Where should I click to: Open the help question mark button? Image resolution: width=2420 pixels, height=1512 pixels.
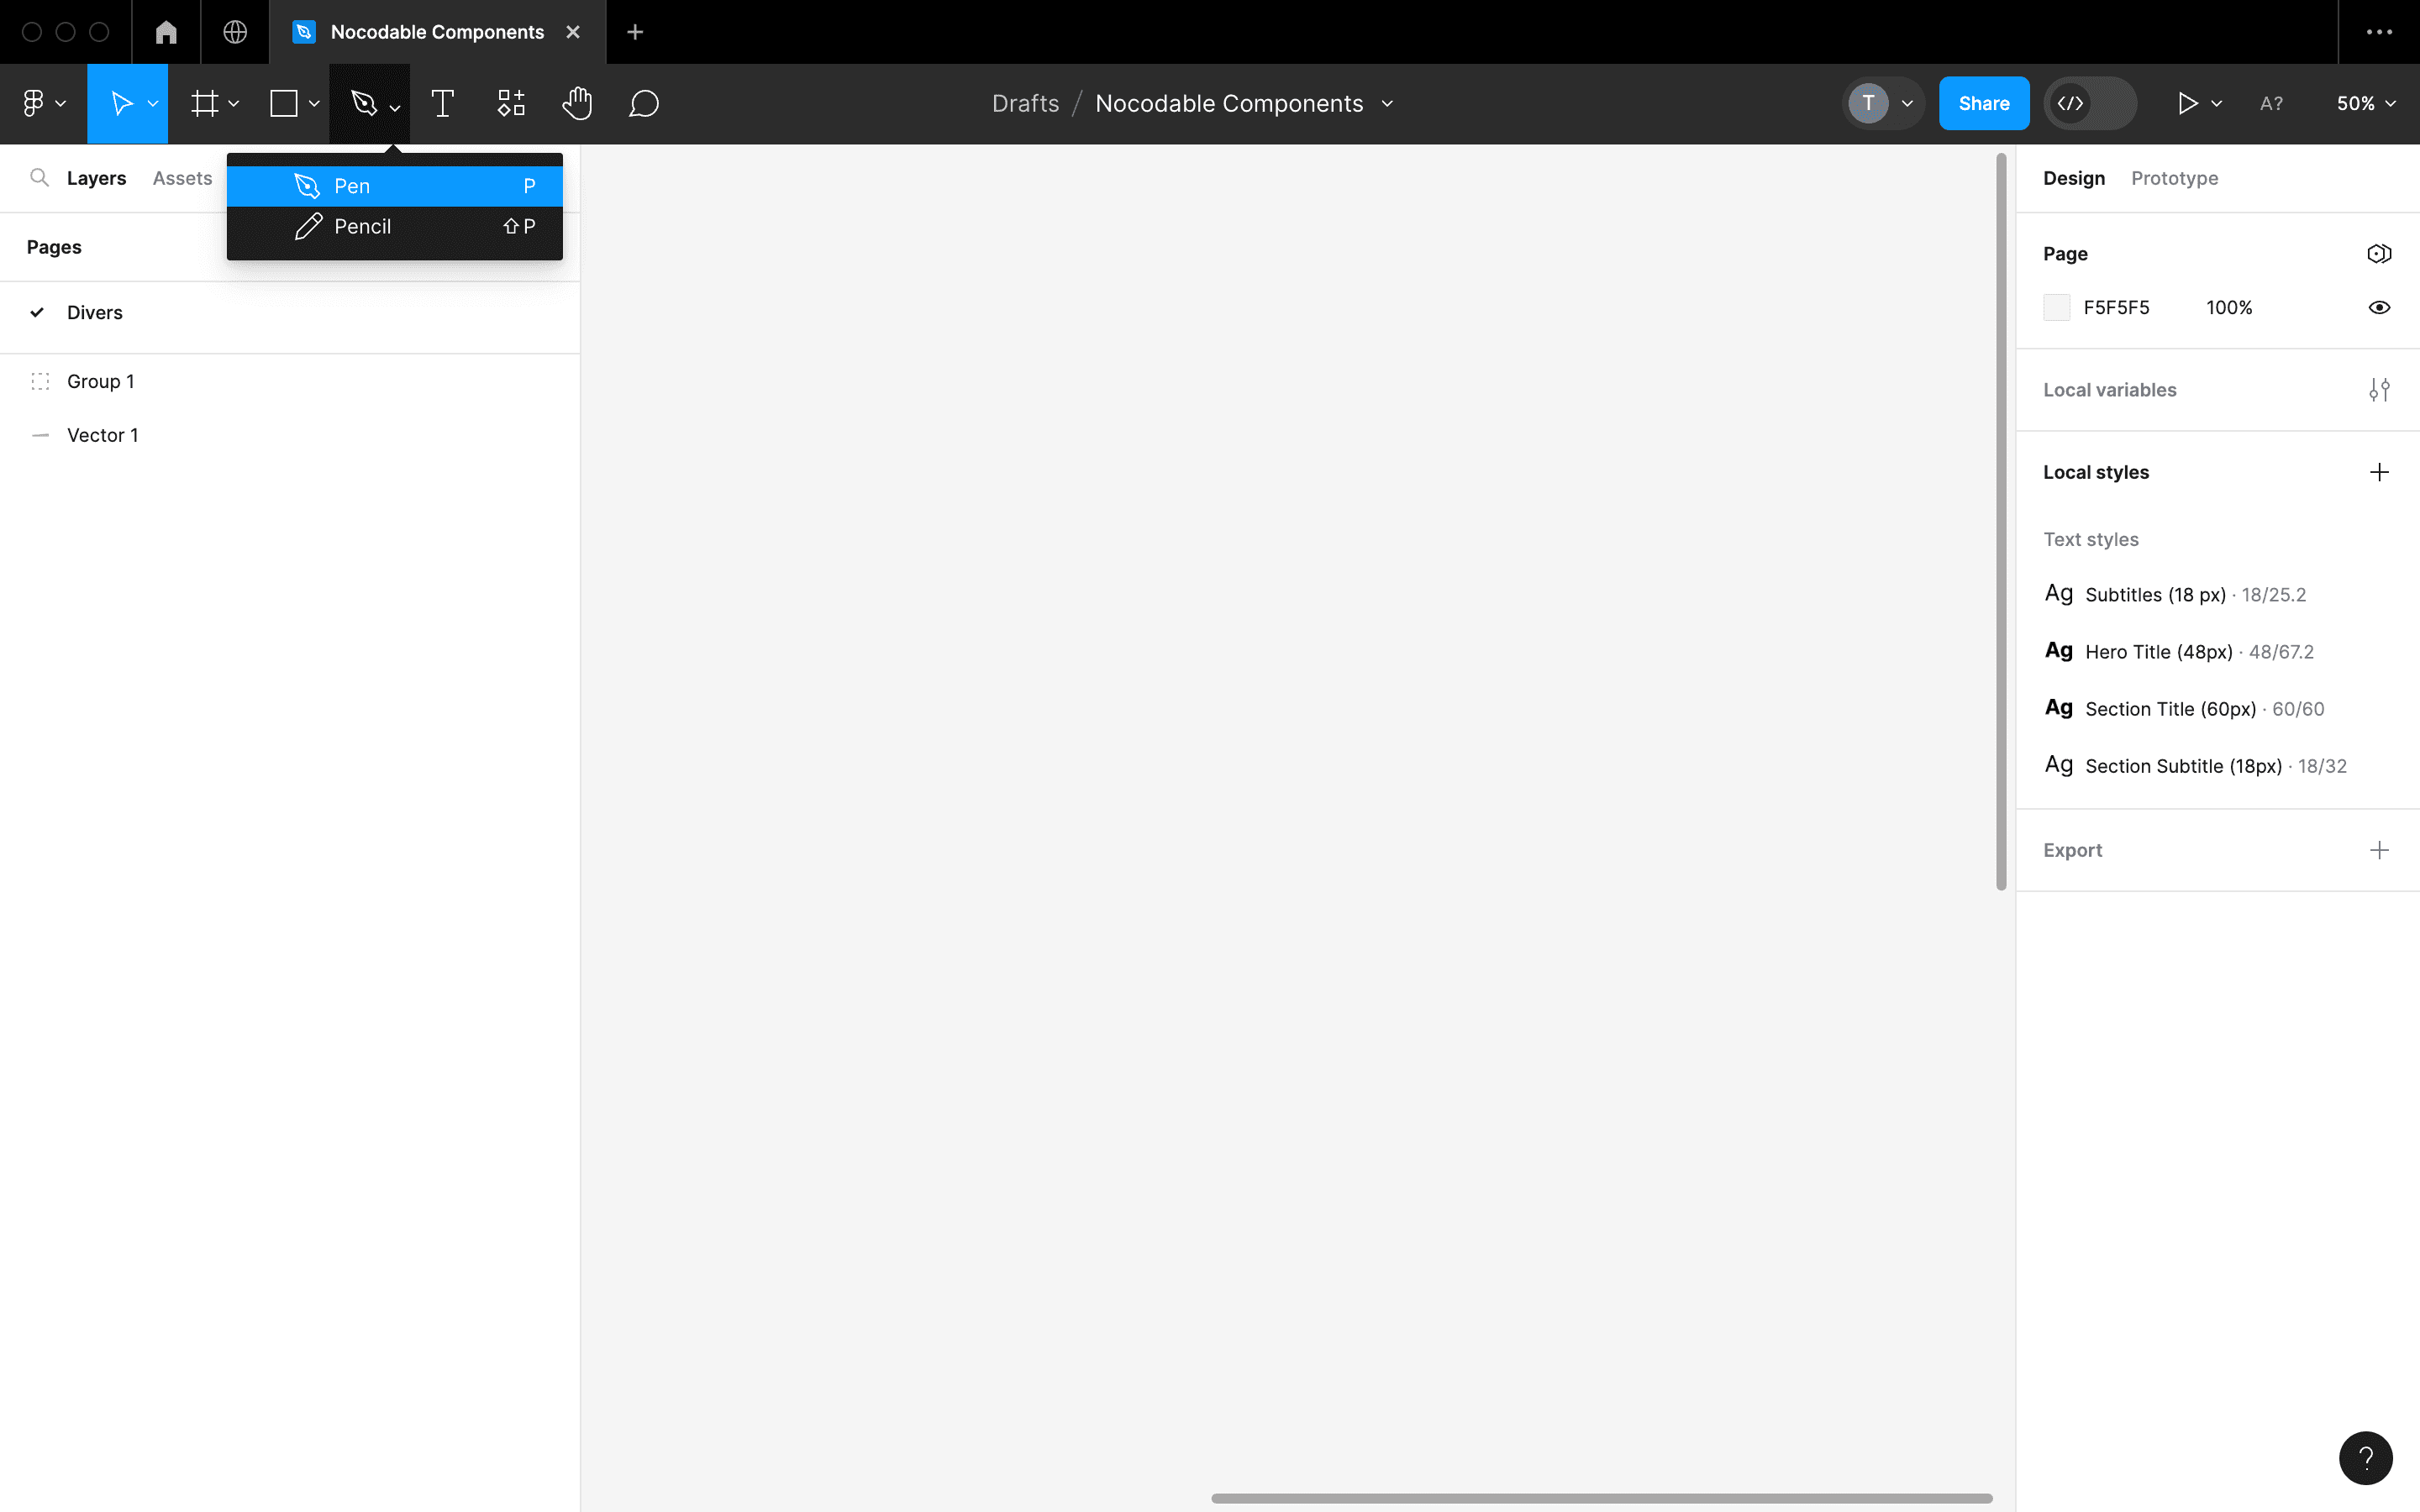click(x=2365, y=1458)
